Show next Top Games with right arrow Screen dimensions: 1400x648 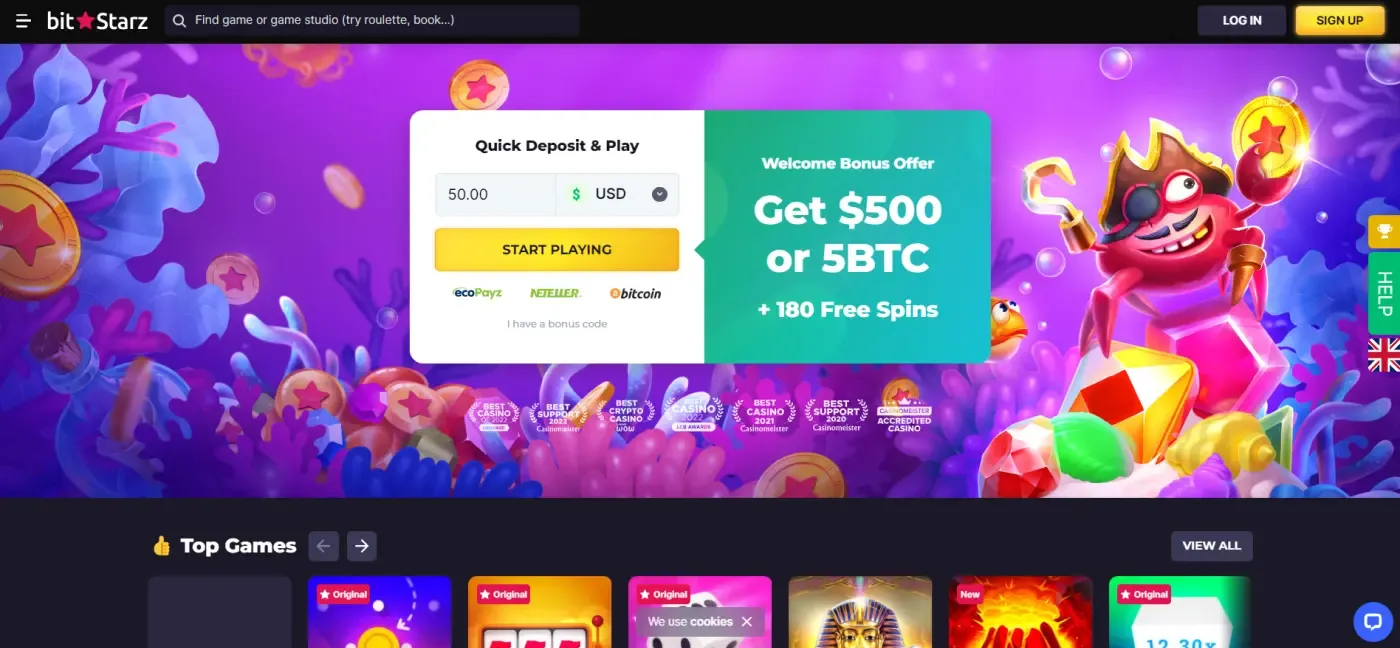tap(362, 546)
